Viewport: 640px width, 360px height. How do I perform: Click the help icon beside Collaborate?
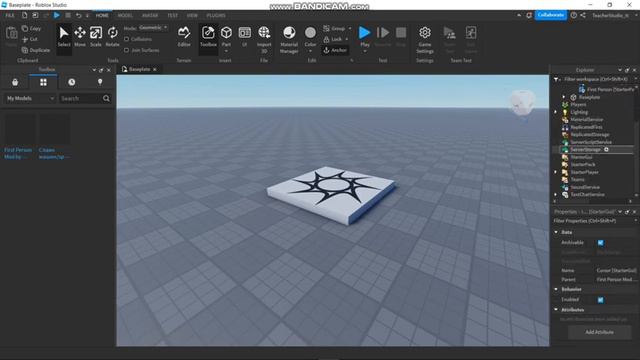coord(573,15)
